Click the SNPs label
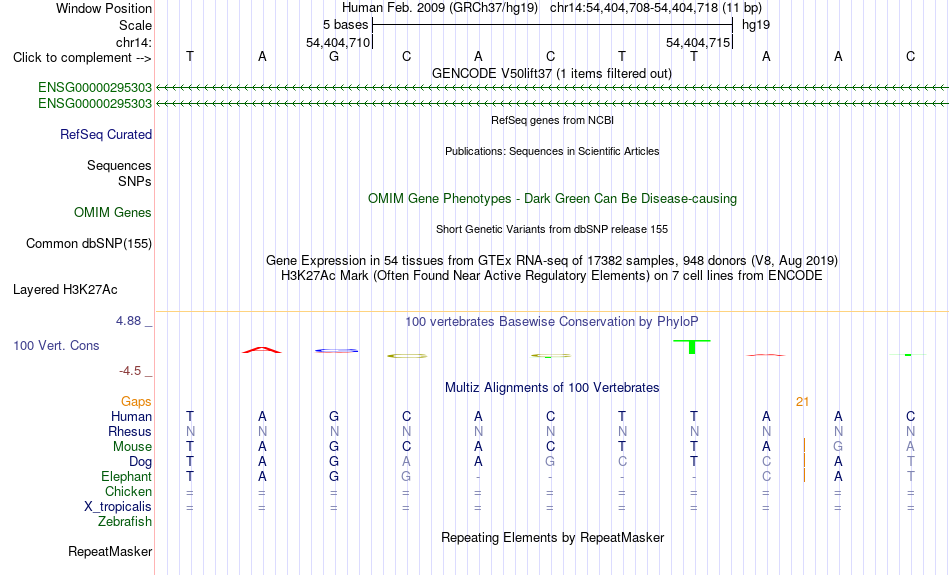This screenshot has width=950, height=575. 135,181
